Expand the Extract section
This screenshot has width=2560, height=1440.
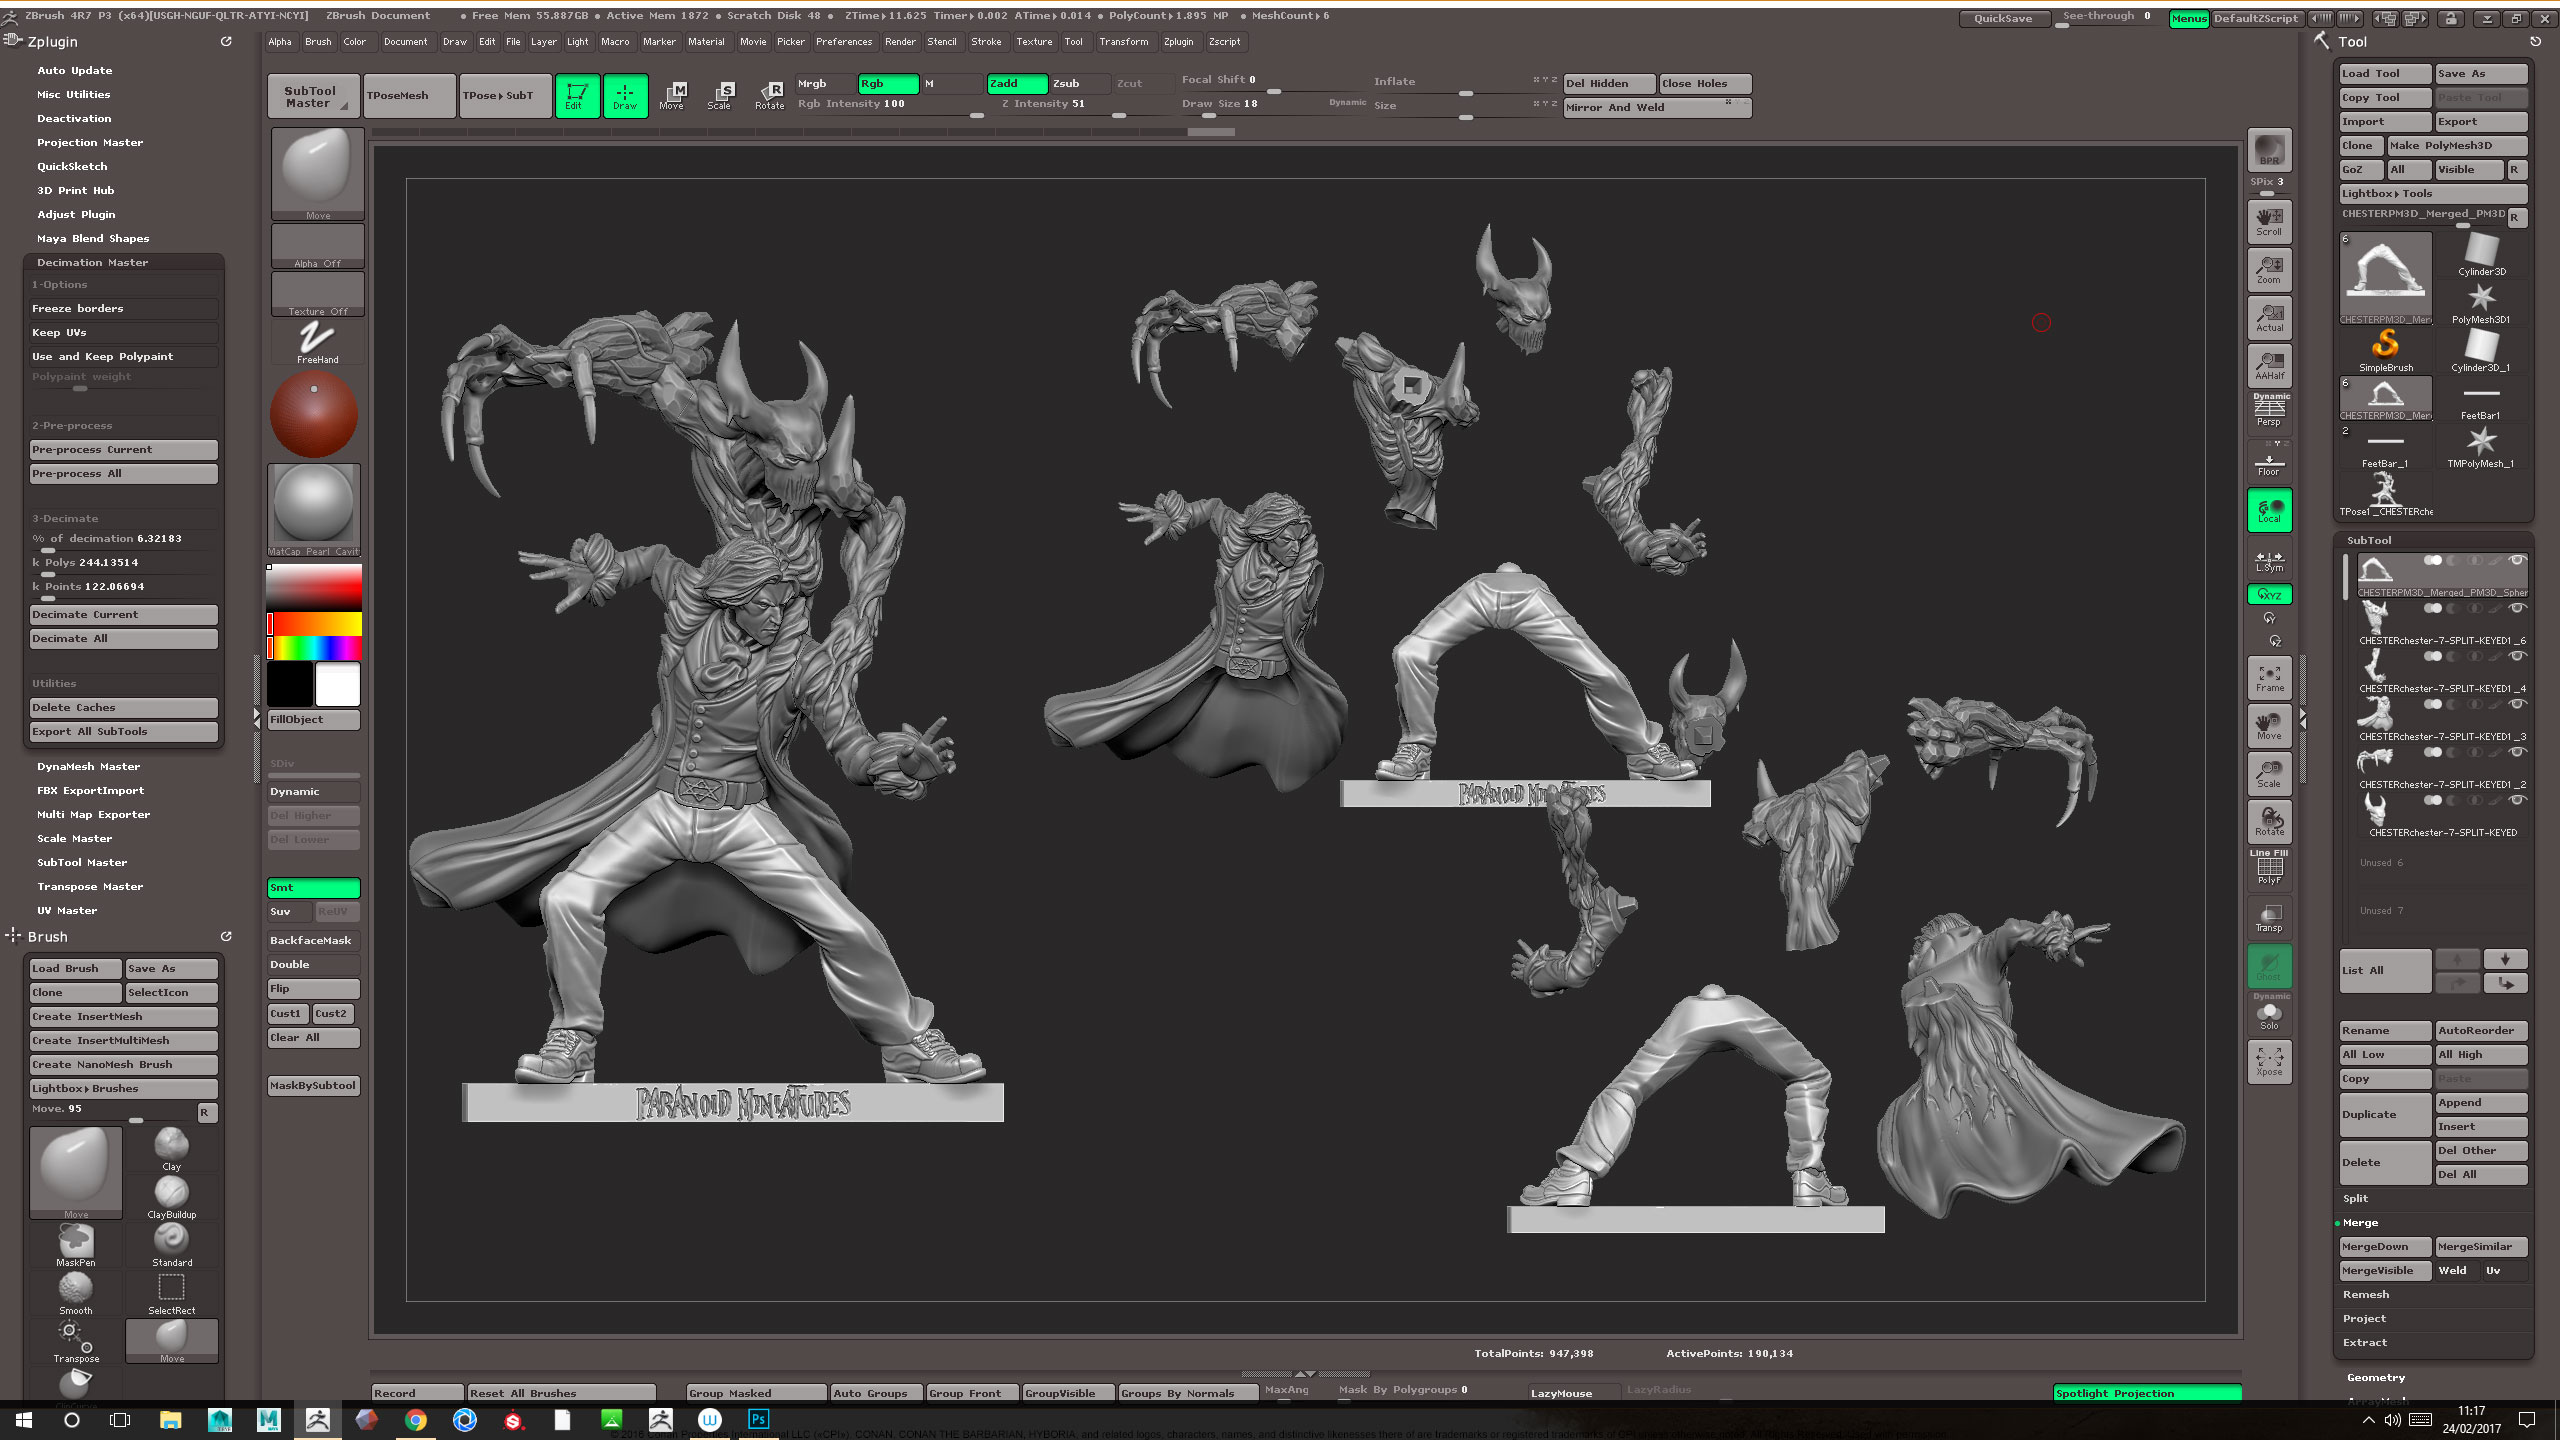pyautogui.click(x=2365, y=1342)
